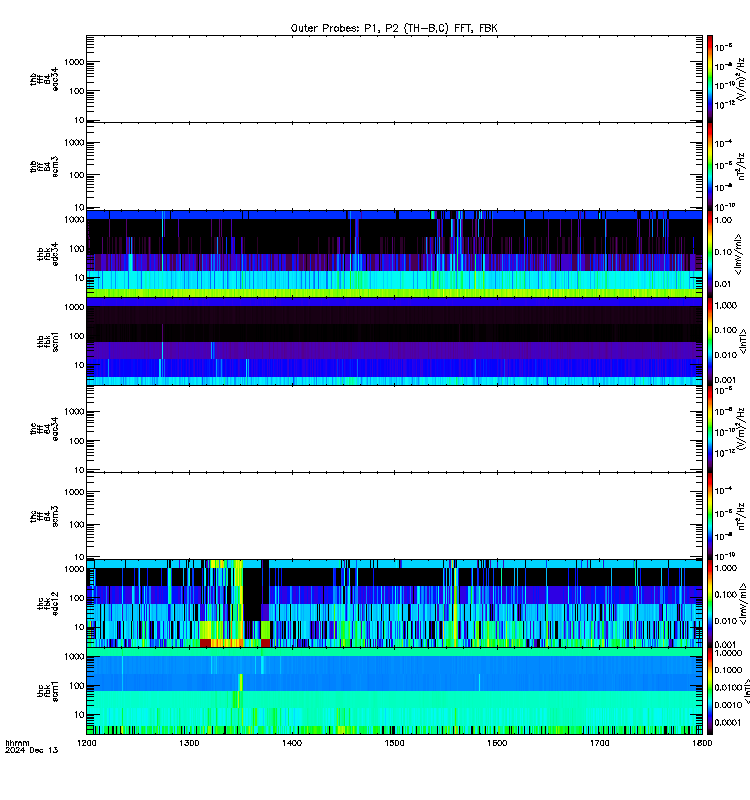This screenshot has height=800, width=750.
Task: Click the thb fbk scm1 color bar
Action: [710, 341]
